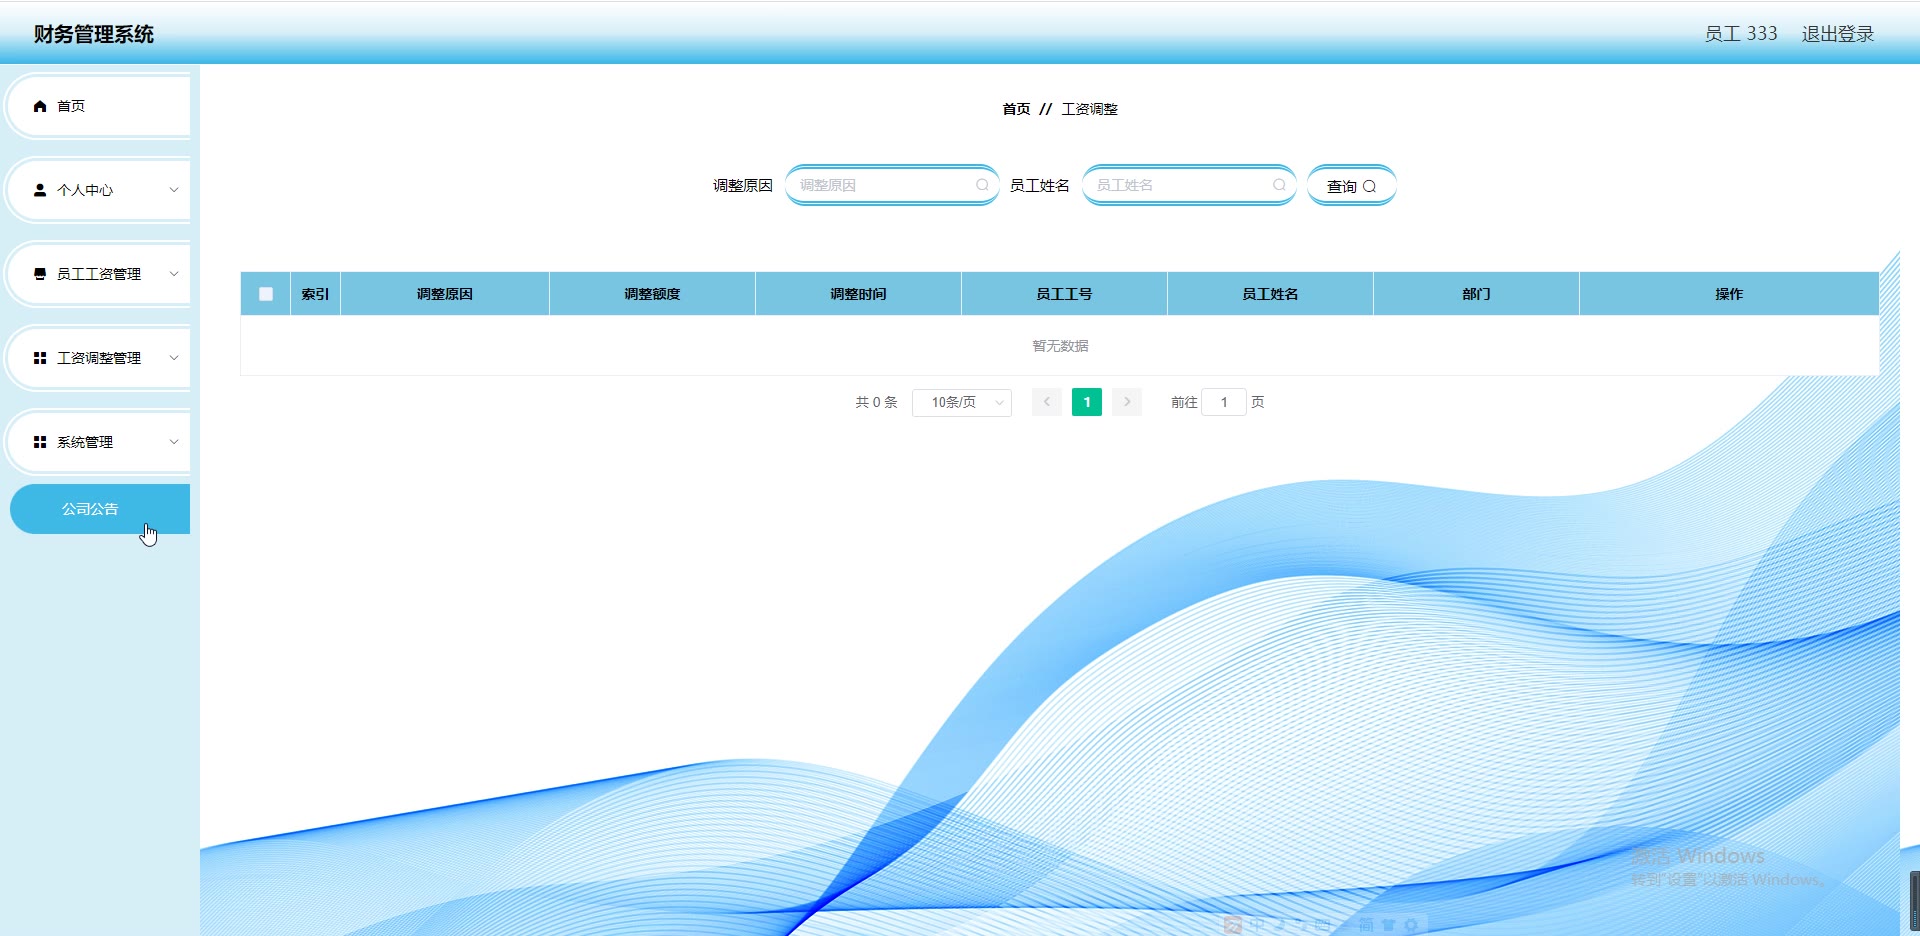Click the 员工姓名 column header
This screenshot has height=936, width=1920.
coord(1270,294)
